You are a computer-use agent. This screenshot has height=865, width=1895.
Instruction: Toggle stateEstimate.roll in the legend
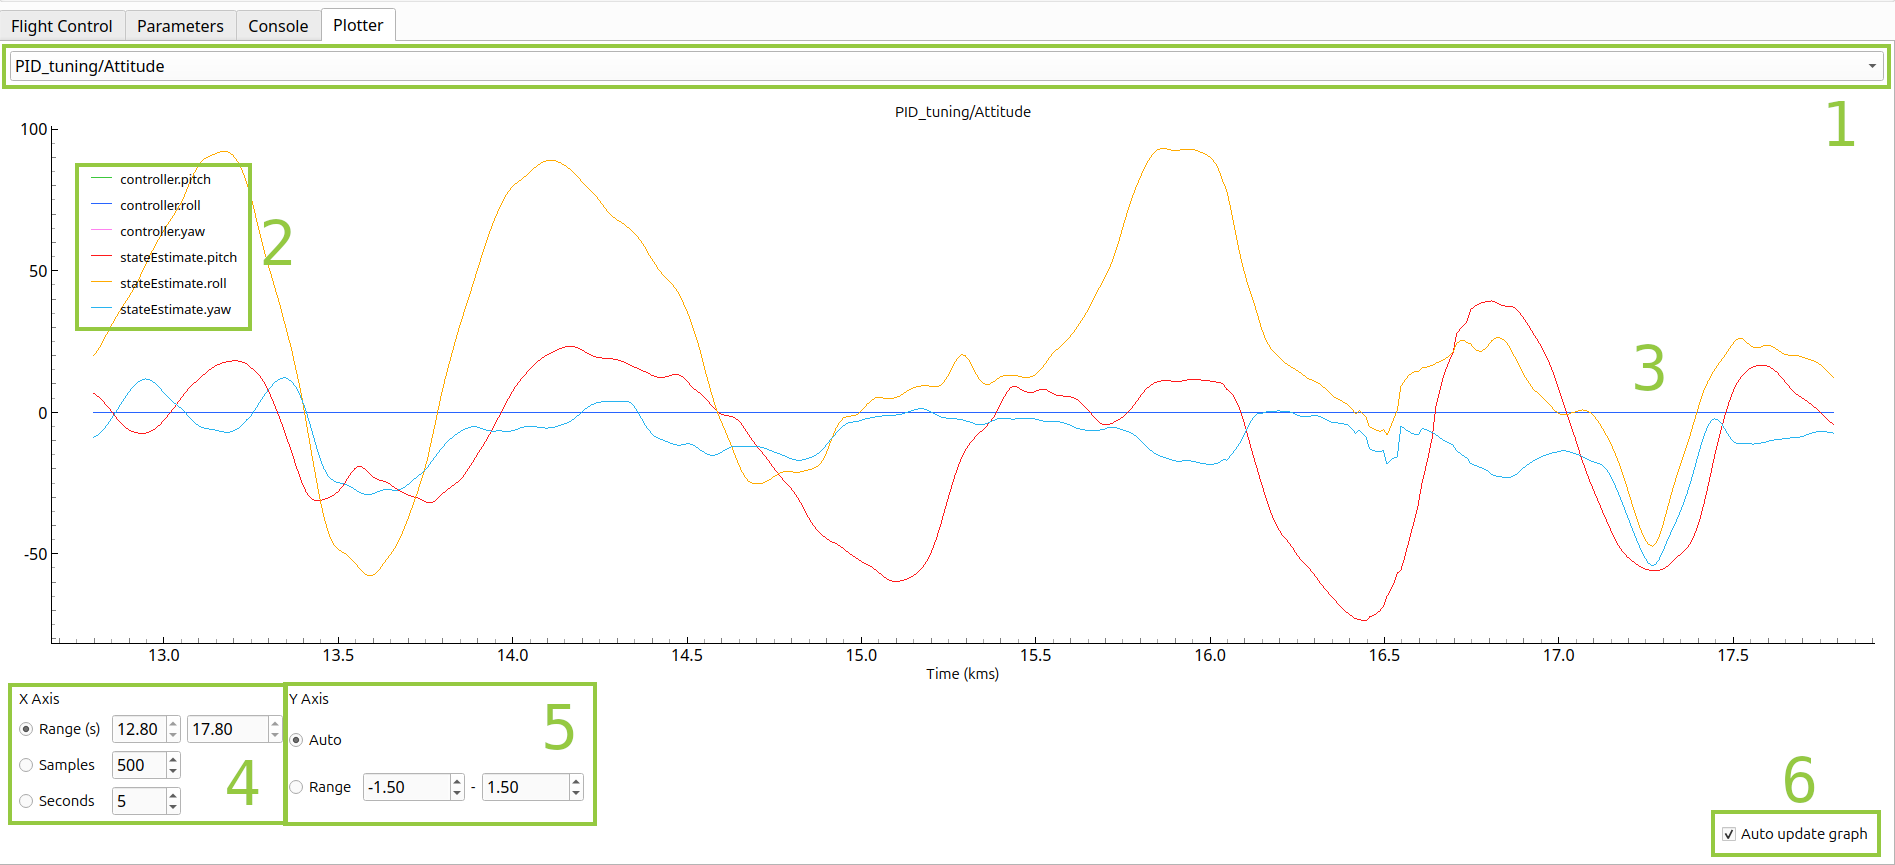(173, 283)
